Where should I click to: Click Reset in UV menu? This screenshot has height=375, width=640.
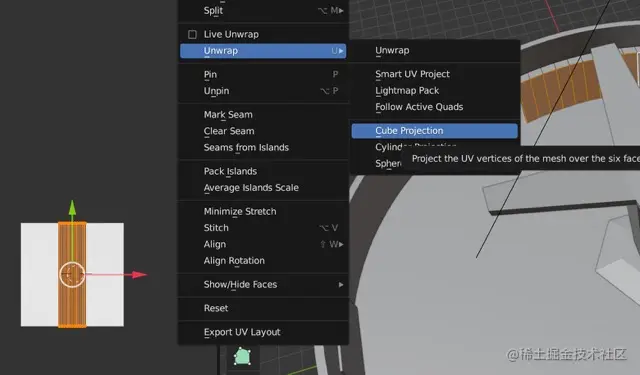(263, 308)
